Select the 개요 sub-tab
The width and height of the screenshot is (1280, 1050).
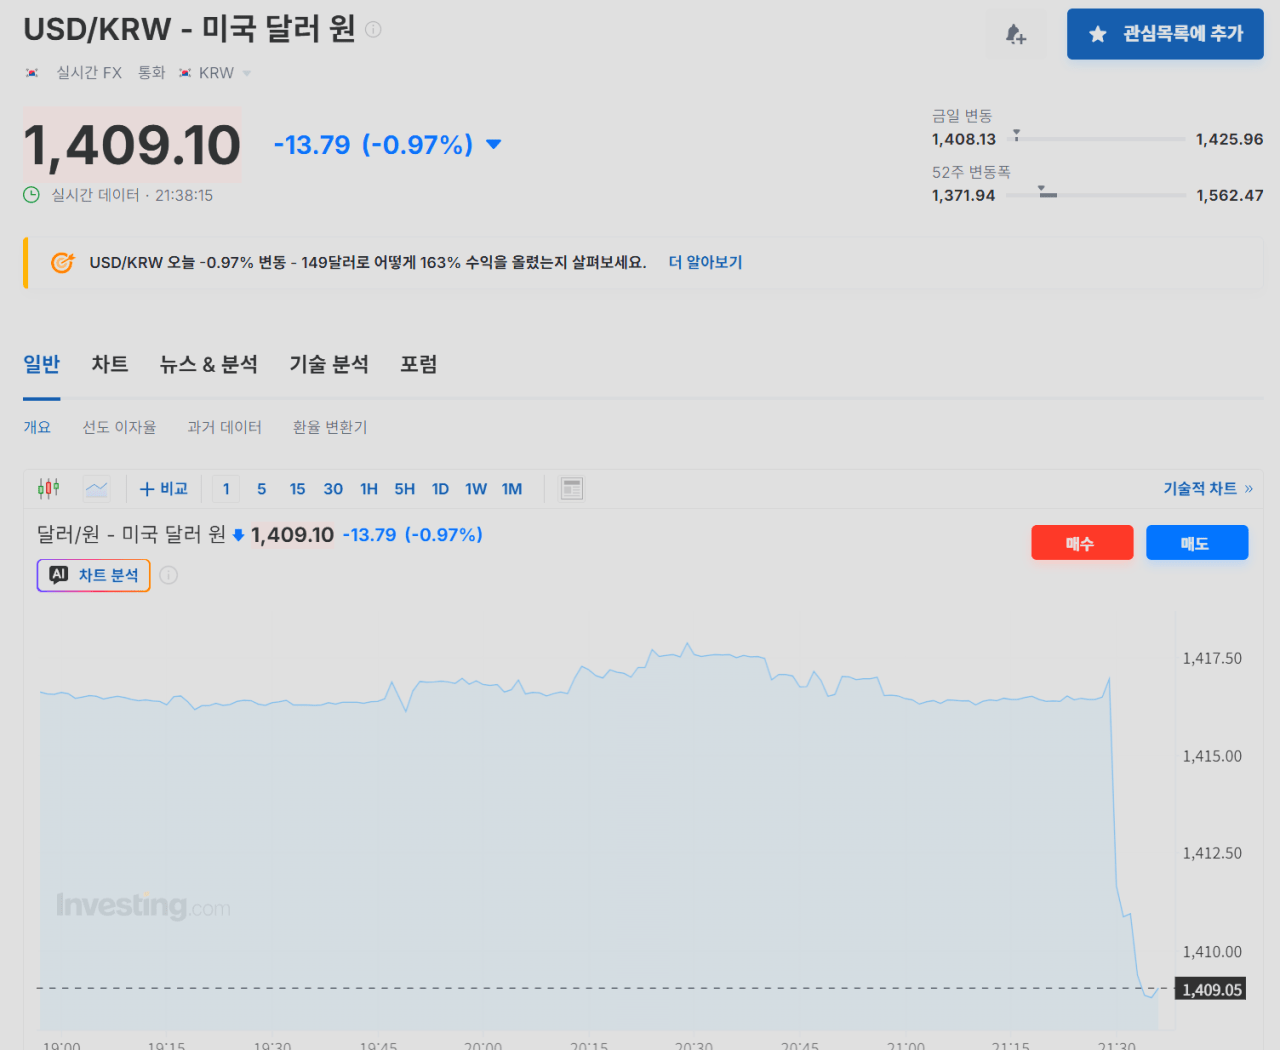(37, 427)
